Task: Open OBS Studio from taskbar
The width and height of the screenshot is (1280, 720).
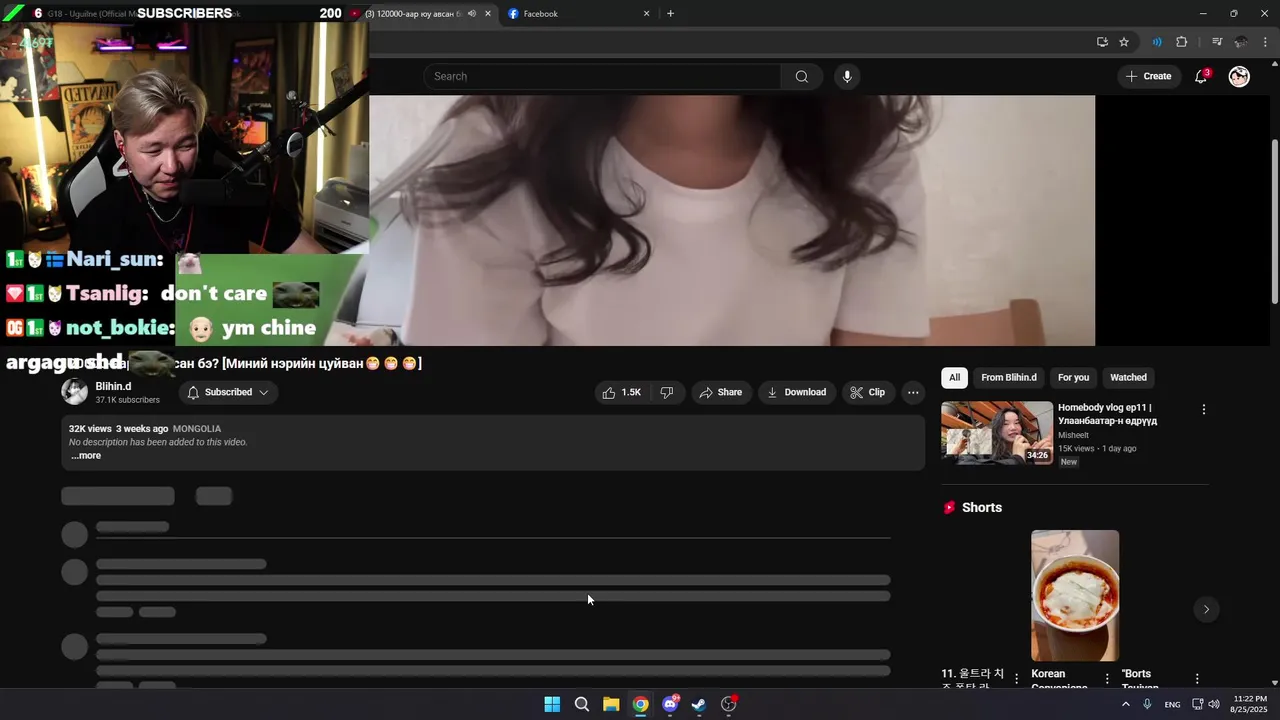Action: [729, 704]
